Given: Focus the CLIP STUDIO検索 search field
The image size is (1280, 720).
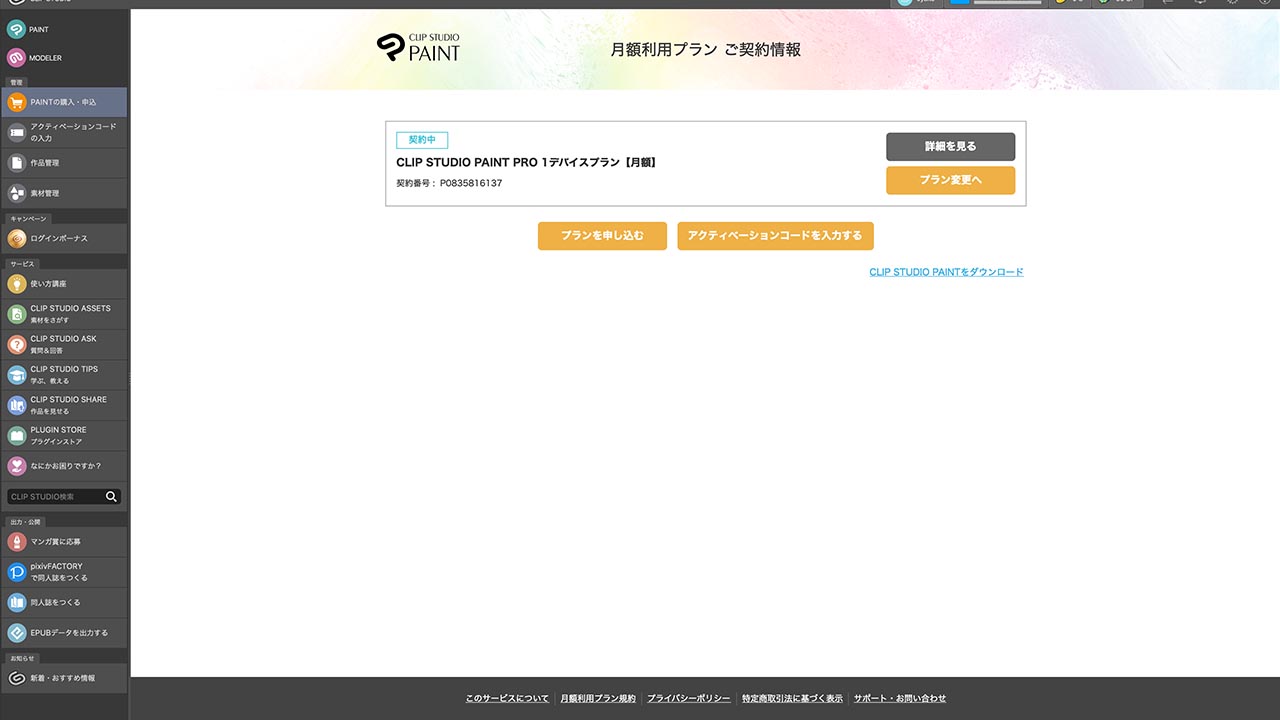Looking at the screenshot, I should point(55,497).
